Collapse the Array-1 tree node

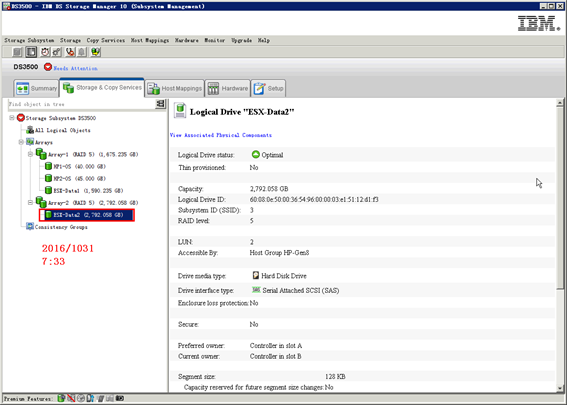point(31,154)
